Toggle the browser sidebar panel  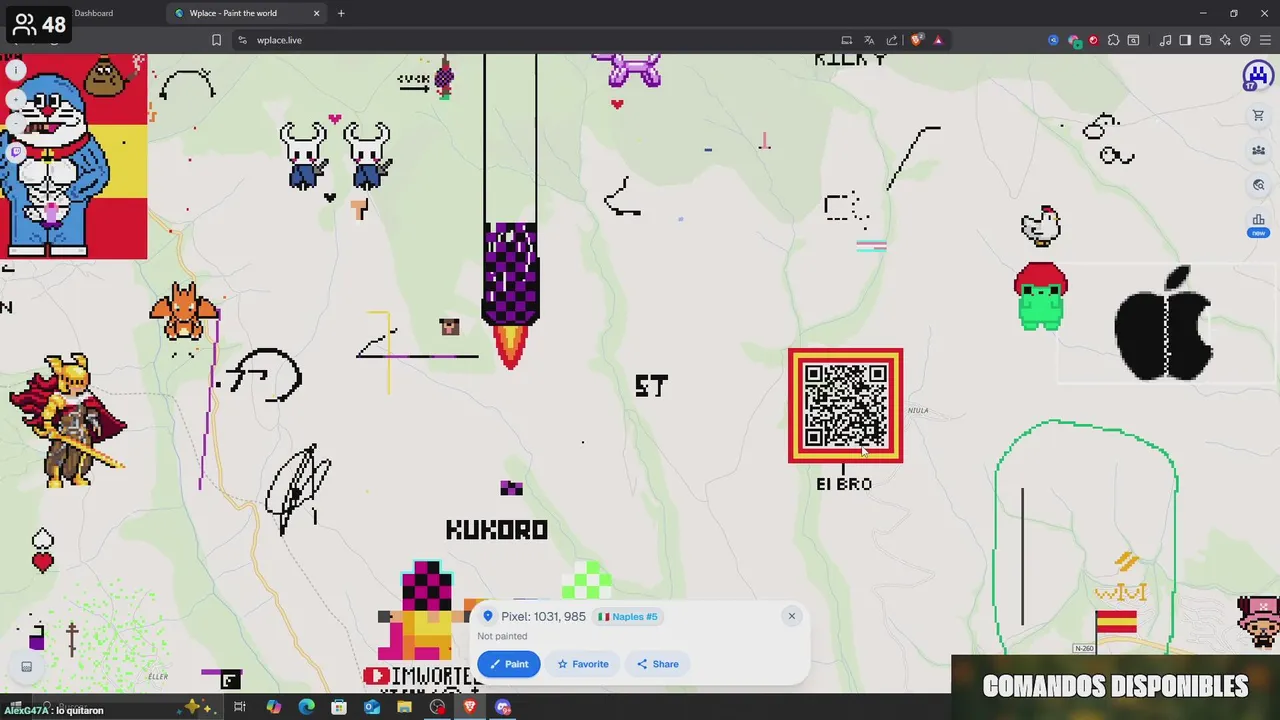(x=1185, y=40)
